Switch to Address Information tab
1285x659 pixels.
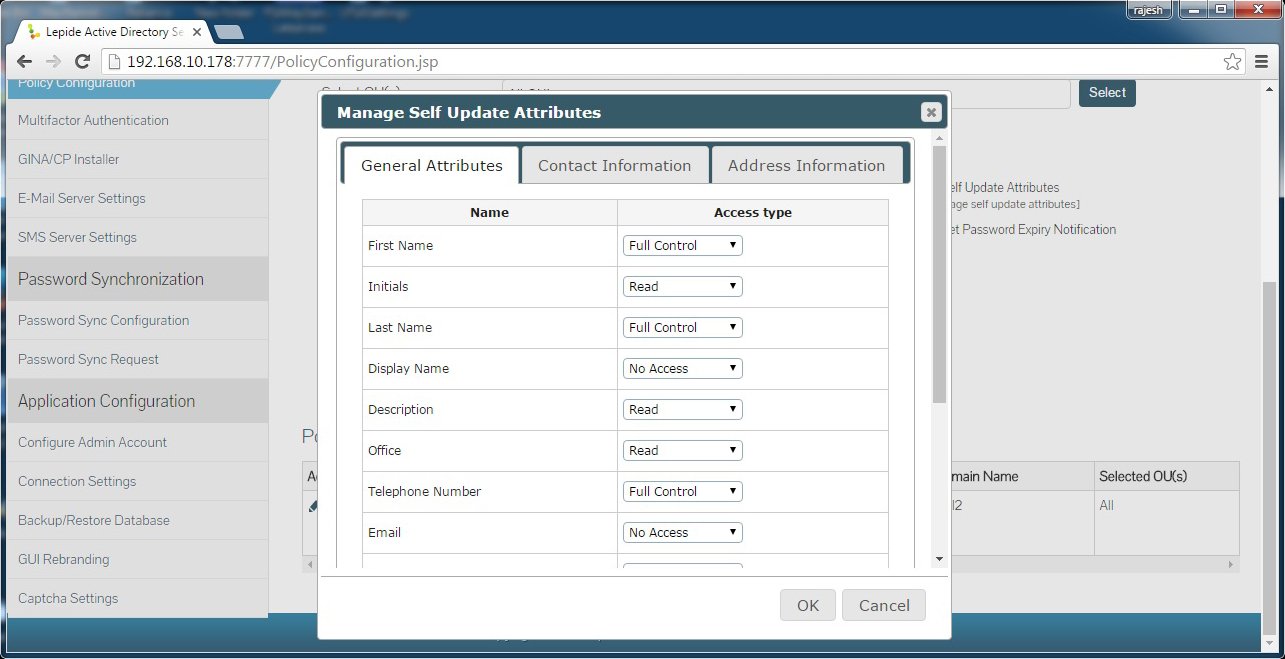pos(806,165)
